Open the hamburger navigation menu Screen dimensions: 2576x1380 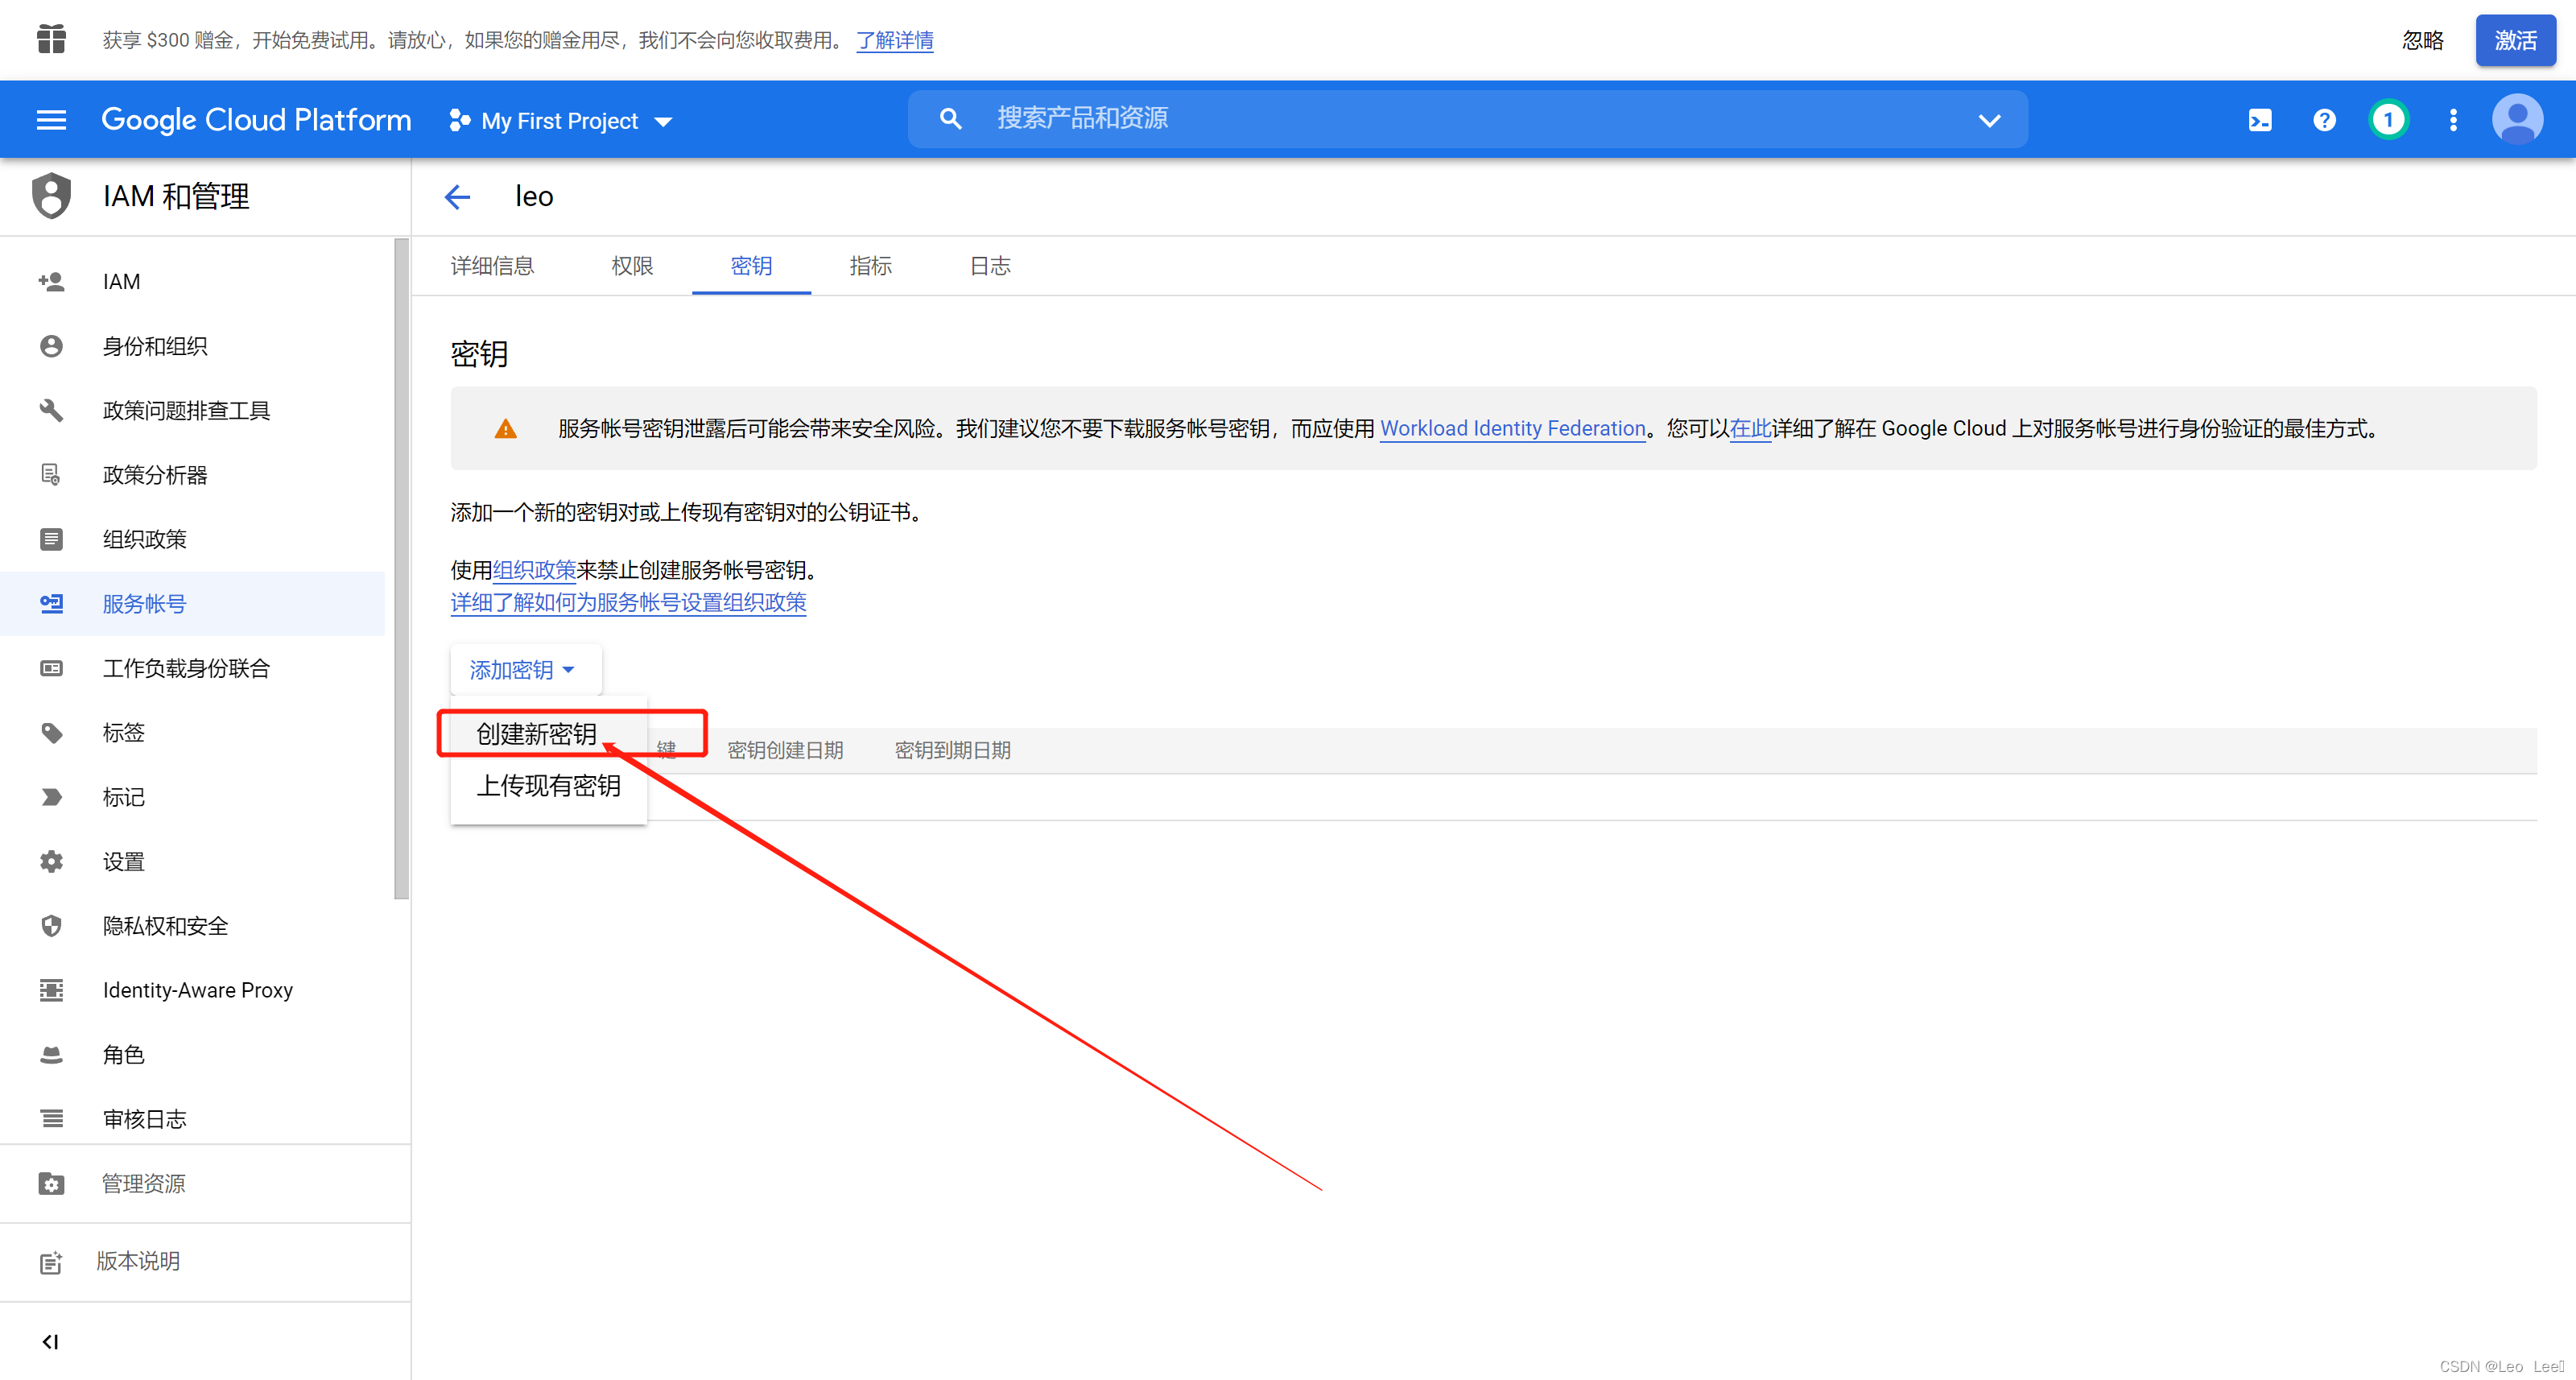point(51,120)
